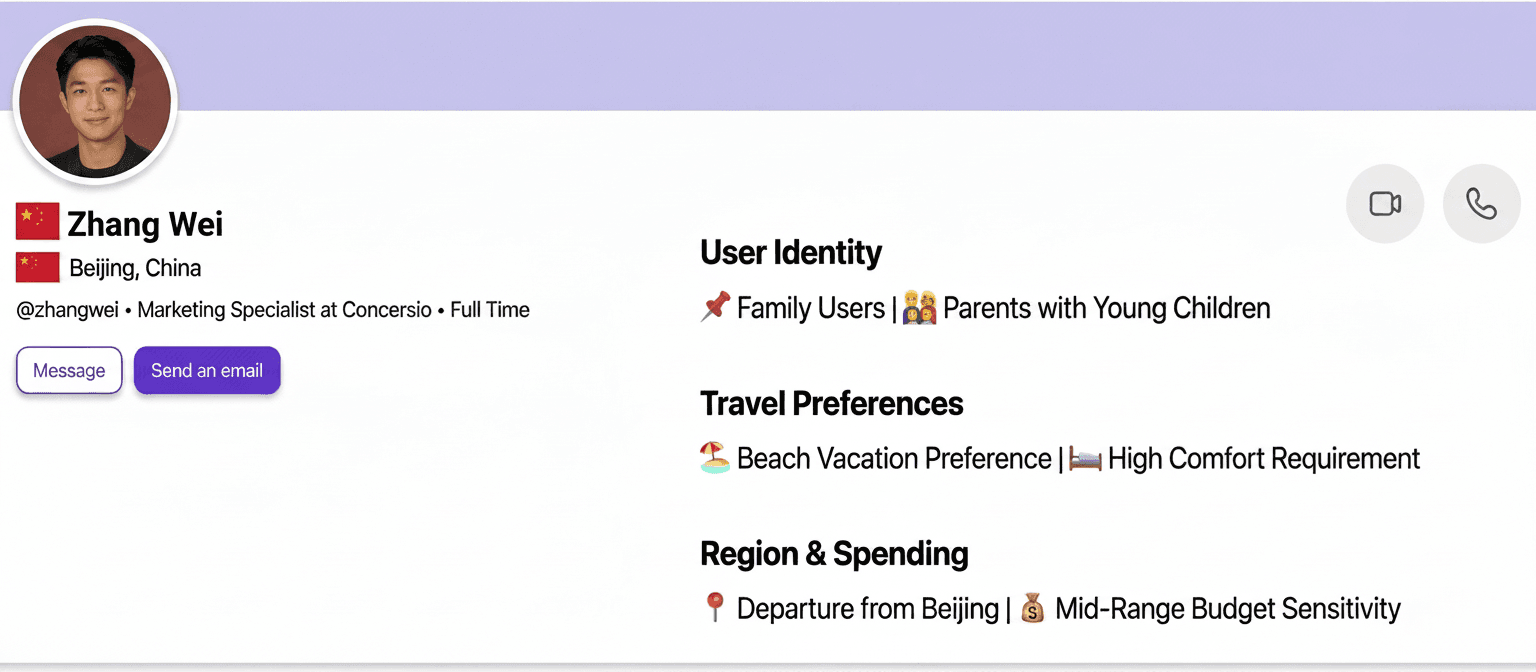Click the User Identity heading
The image size is (1536, 672).
click(x=791, y=252)
